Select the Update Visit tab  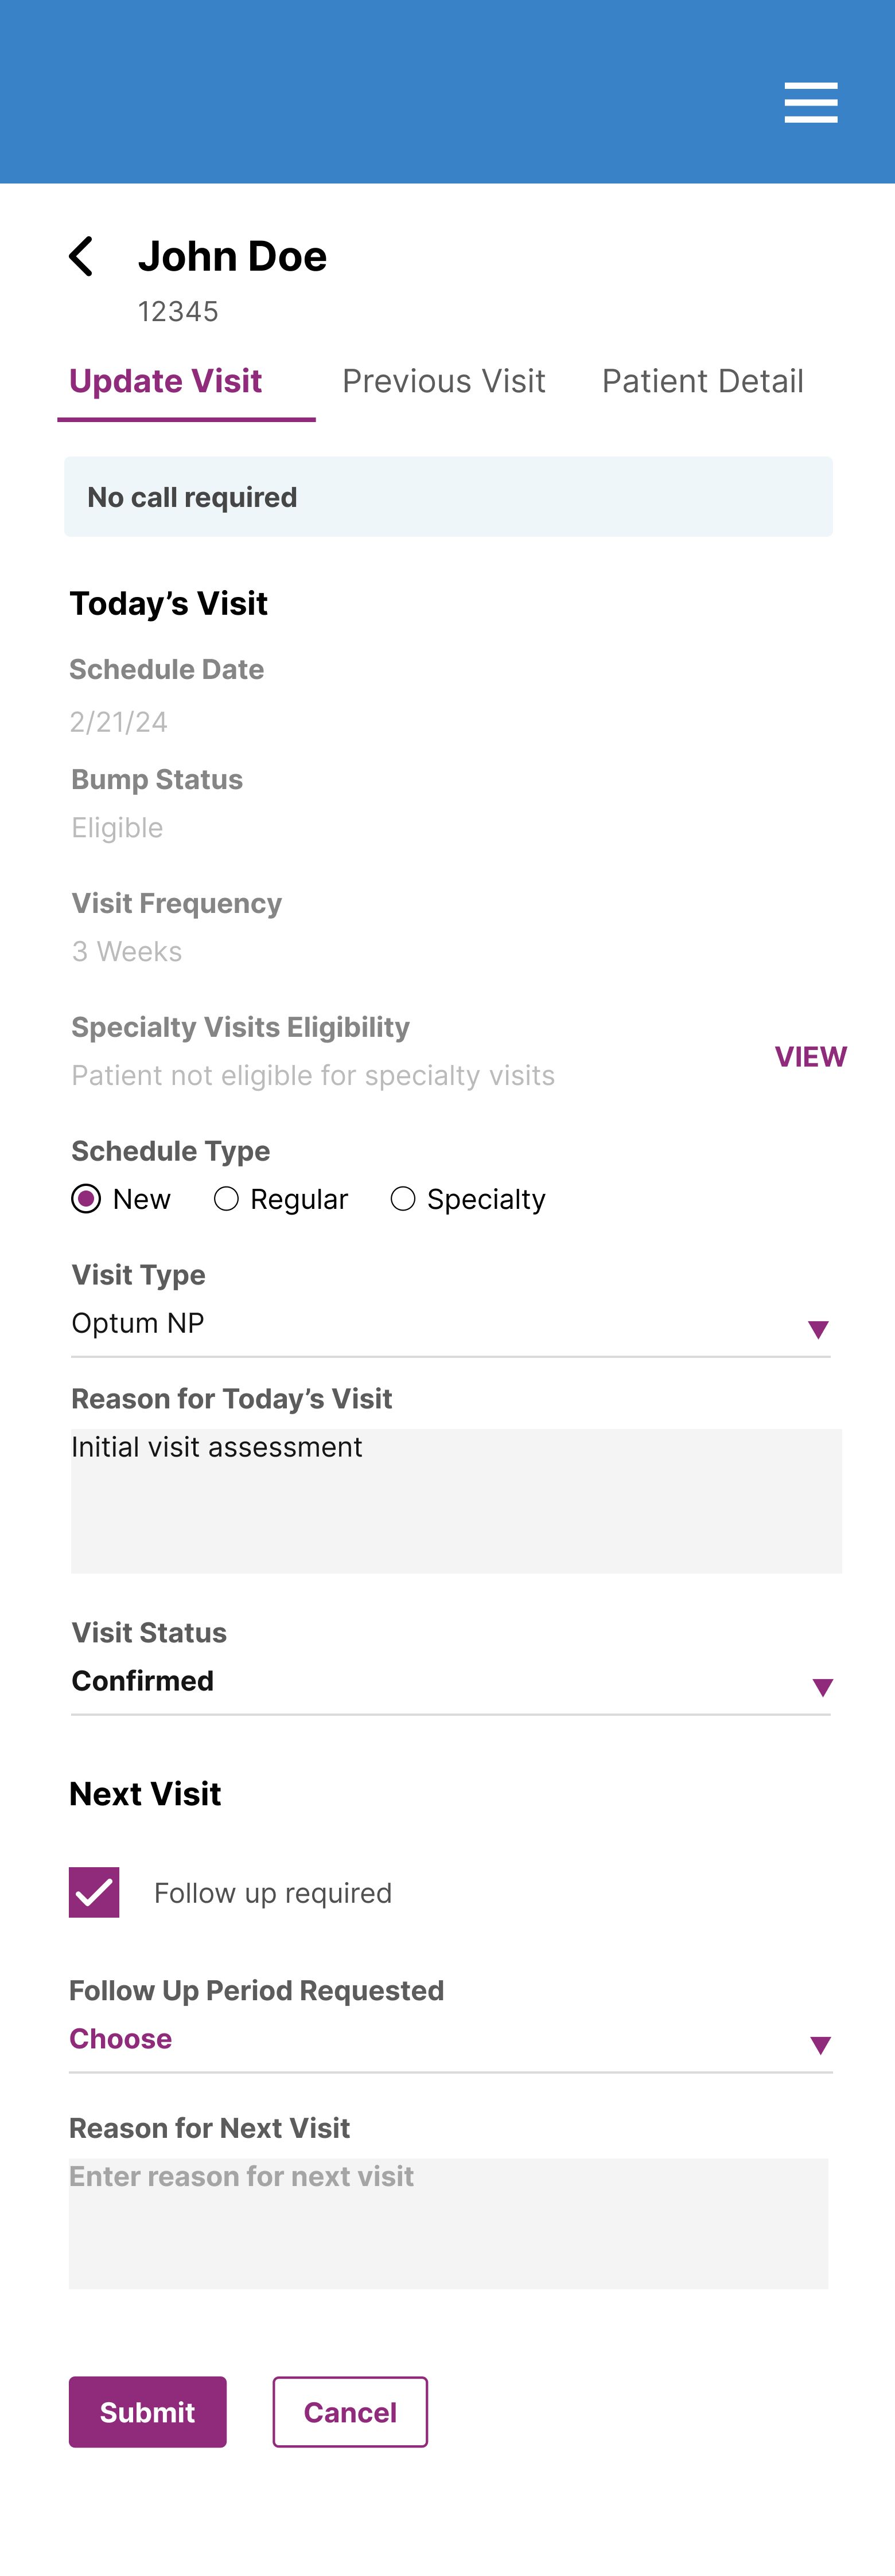coord(166,381)
